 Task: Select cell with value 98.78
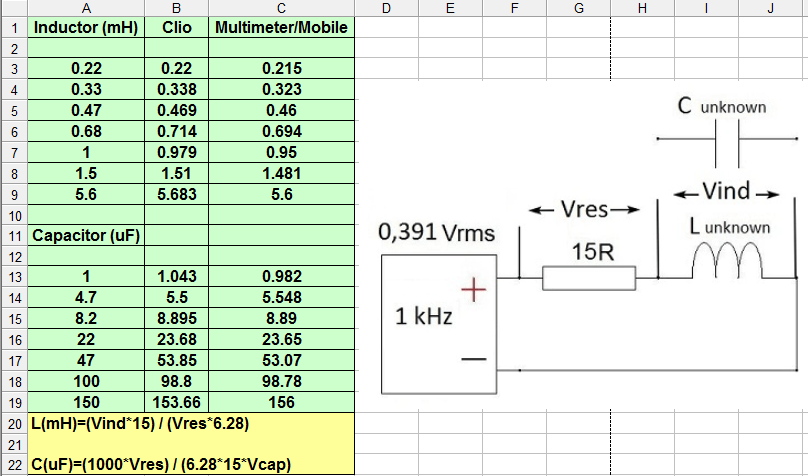281,381
